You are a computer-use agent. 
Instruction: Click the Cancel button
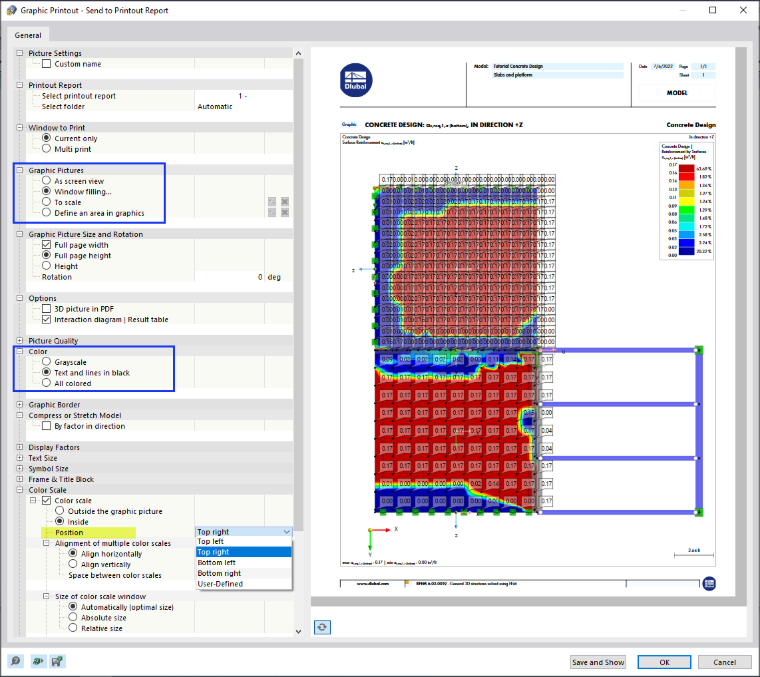click(725, 662)
